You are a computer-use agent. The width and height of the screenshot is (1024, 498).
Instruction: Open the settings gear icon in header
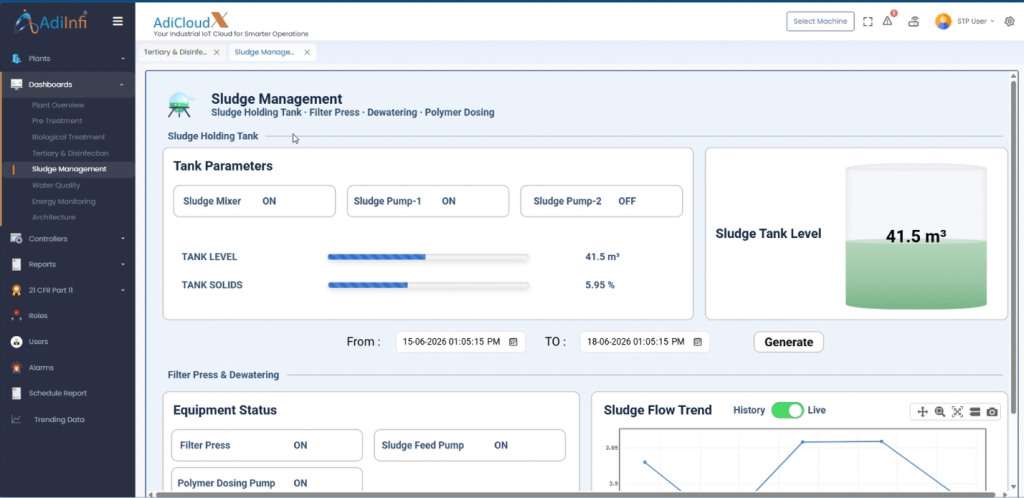pyautogui.click(x=1009, y=22)
